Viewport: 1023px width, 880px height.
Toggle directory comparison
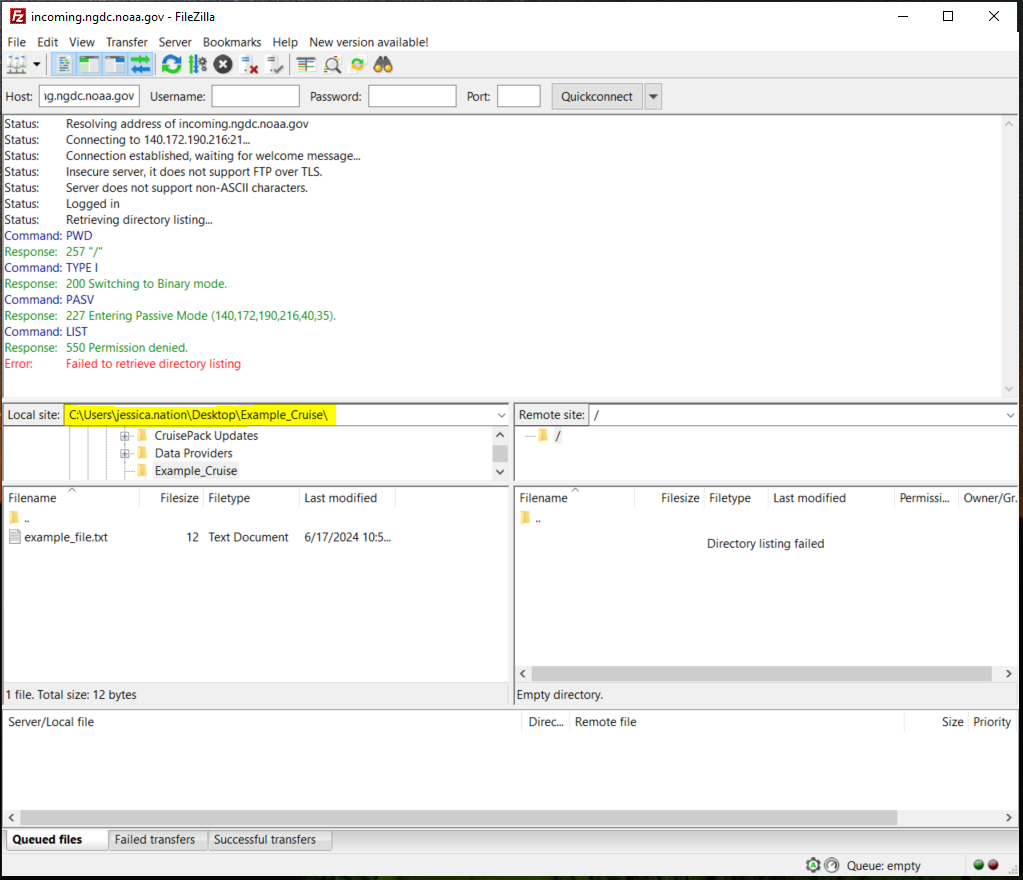click(332, 65)
